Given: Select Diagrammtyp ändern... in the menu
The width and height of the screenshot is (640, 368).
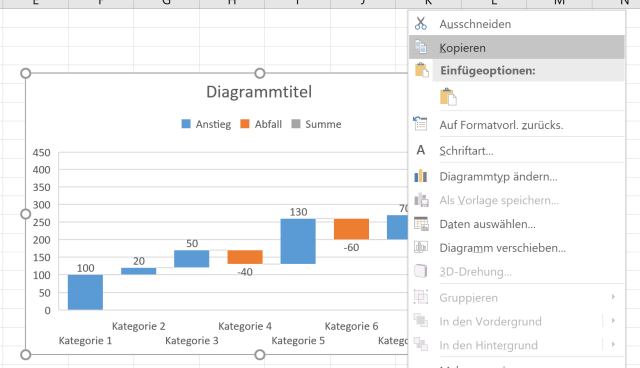Looking at the screenshot, I should [517, 176].
